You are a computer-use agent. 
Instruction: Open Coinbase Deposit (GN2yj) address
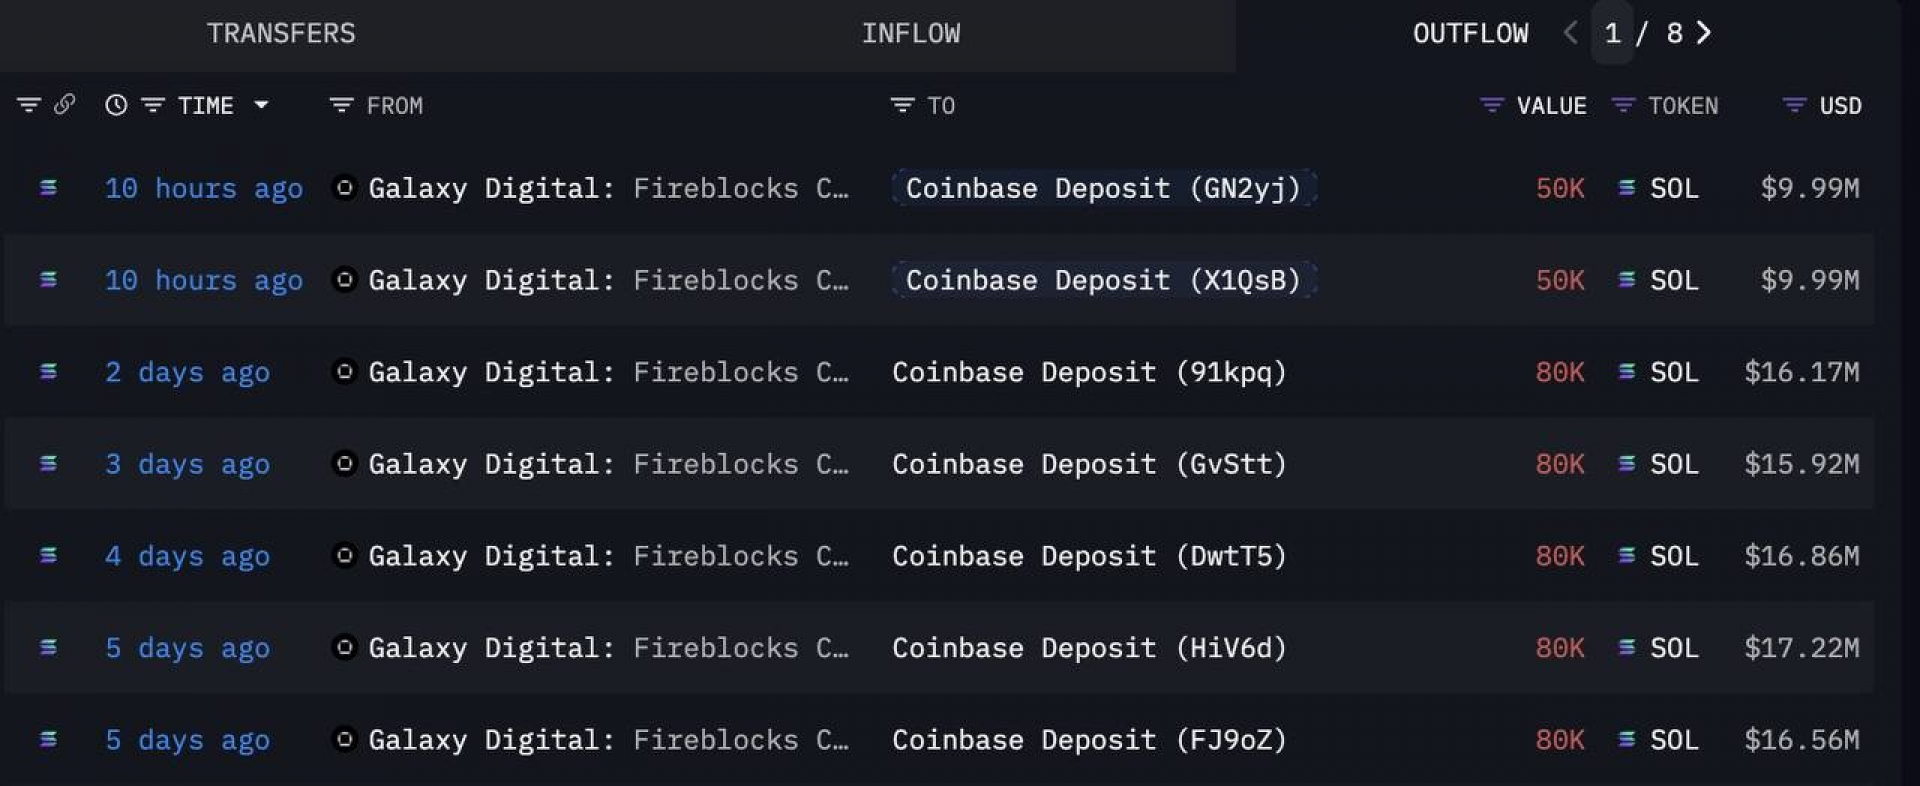(1102, 188)
